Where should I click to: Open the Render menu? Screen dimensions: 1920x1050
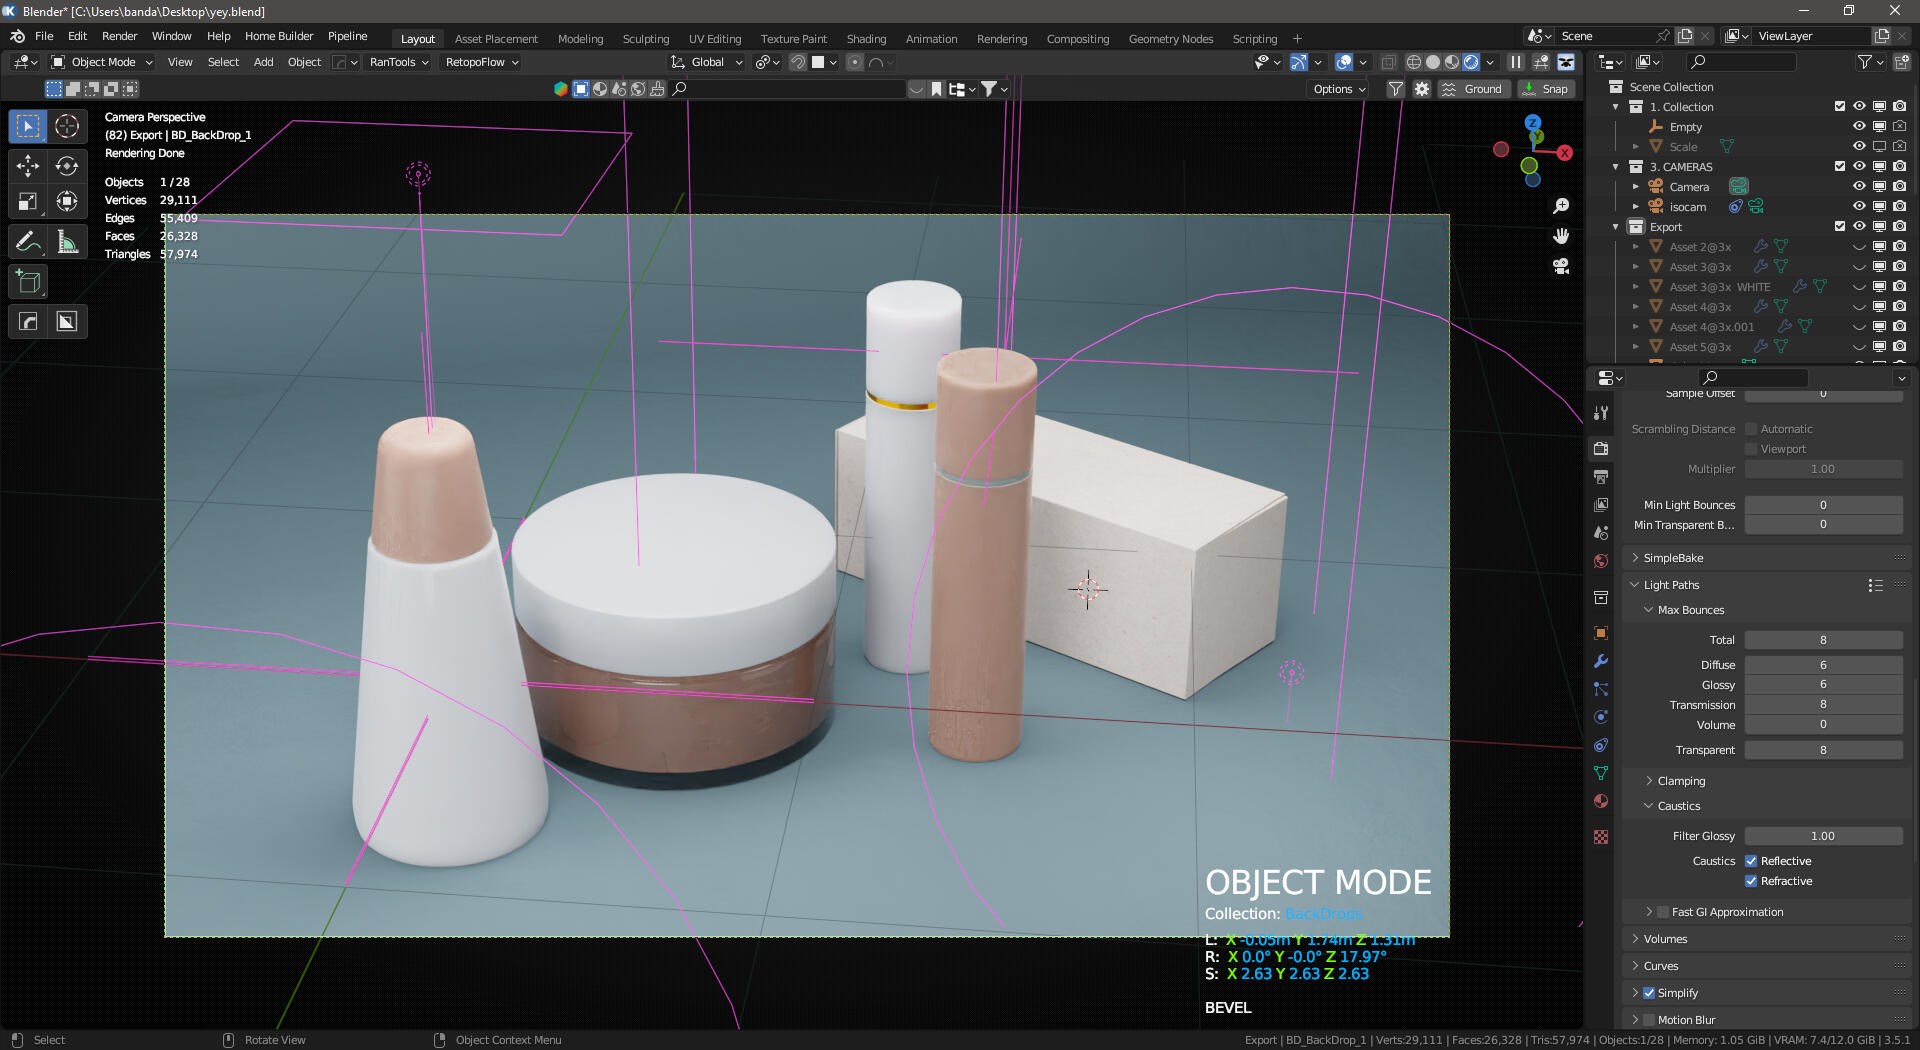click(x=119, y=36)
